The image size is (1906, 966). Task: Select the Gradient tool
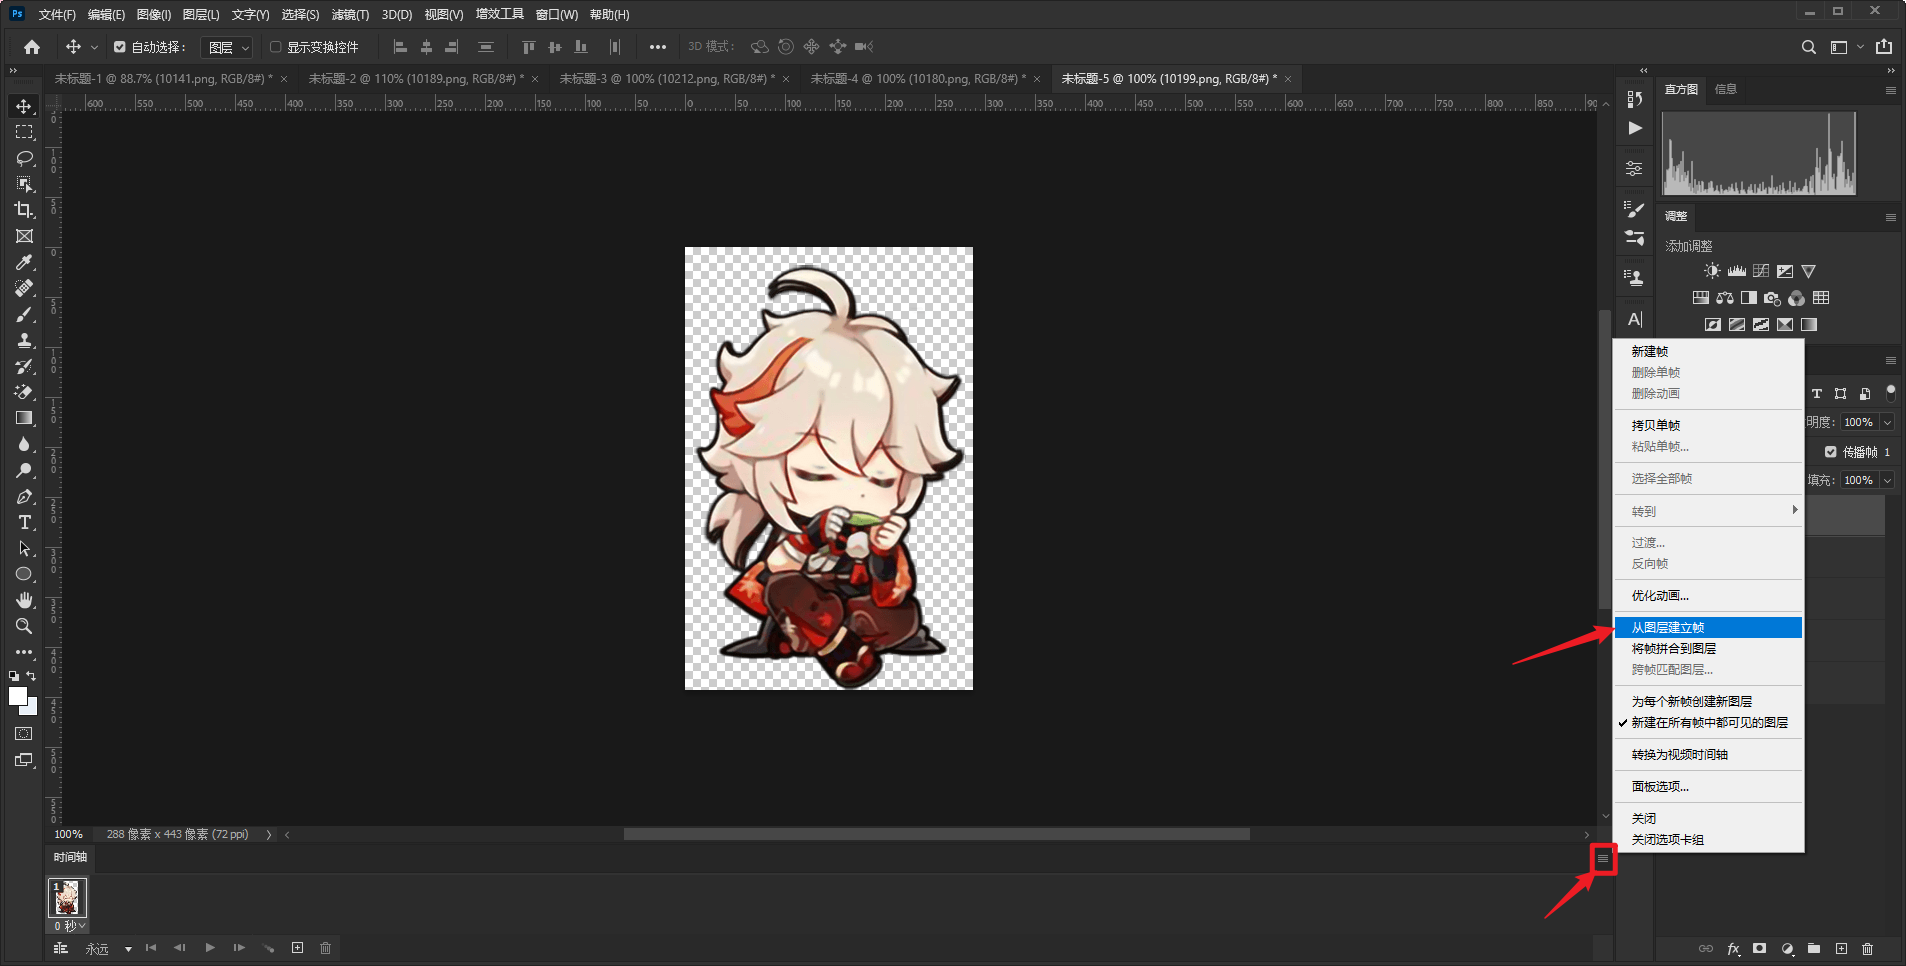pyautogui.click(x=24, y=418)
